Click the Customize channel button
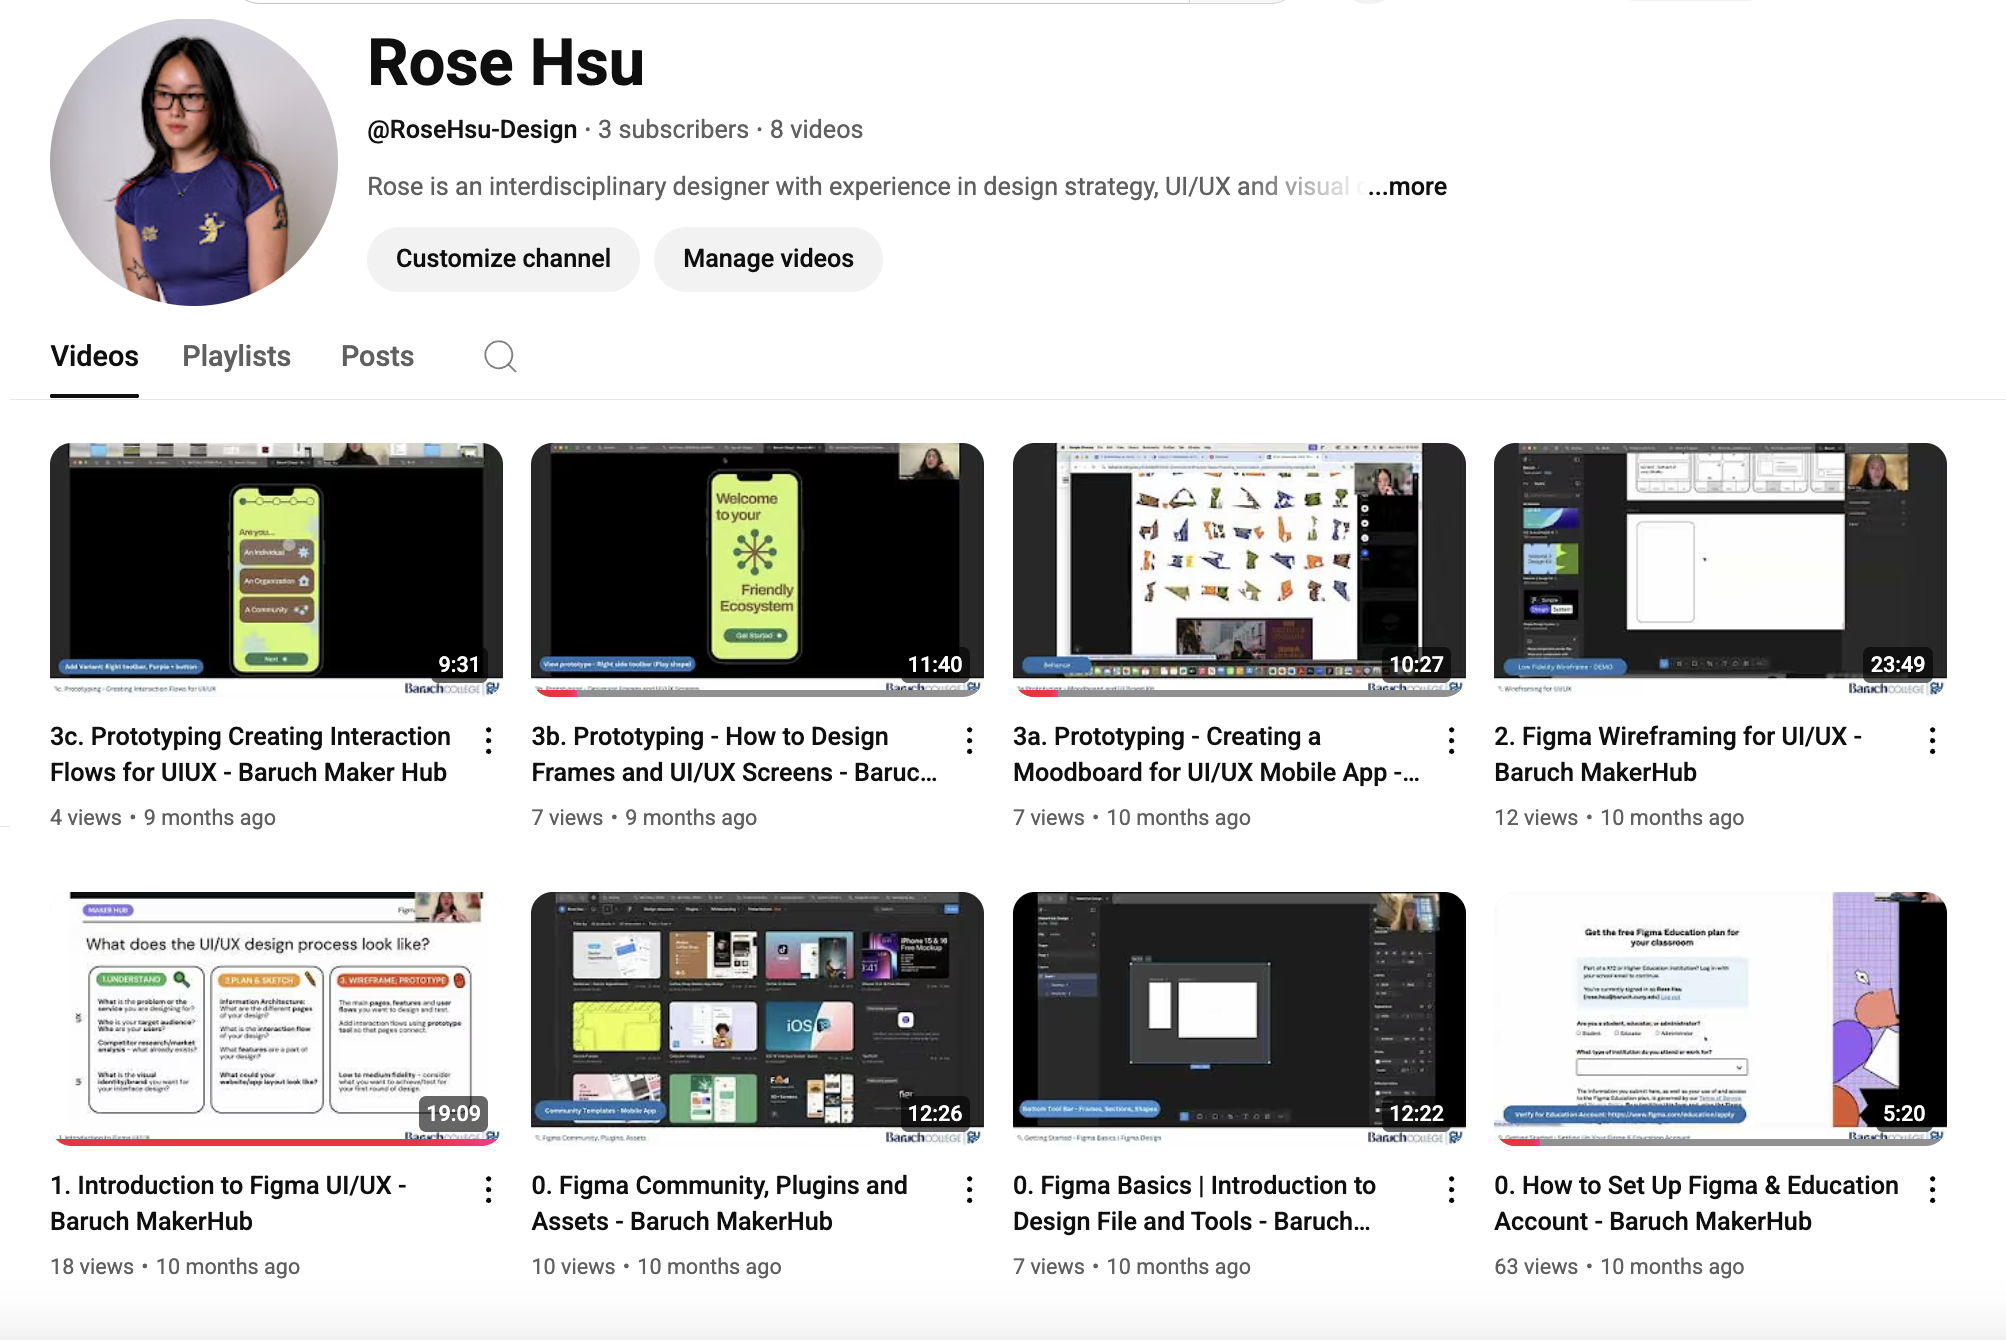The image size is (2006, 1340). point(503,259)
